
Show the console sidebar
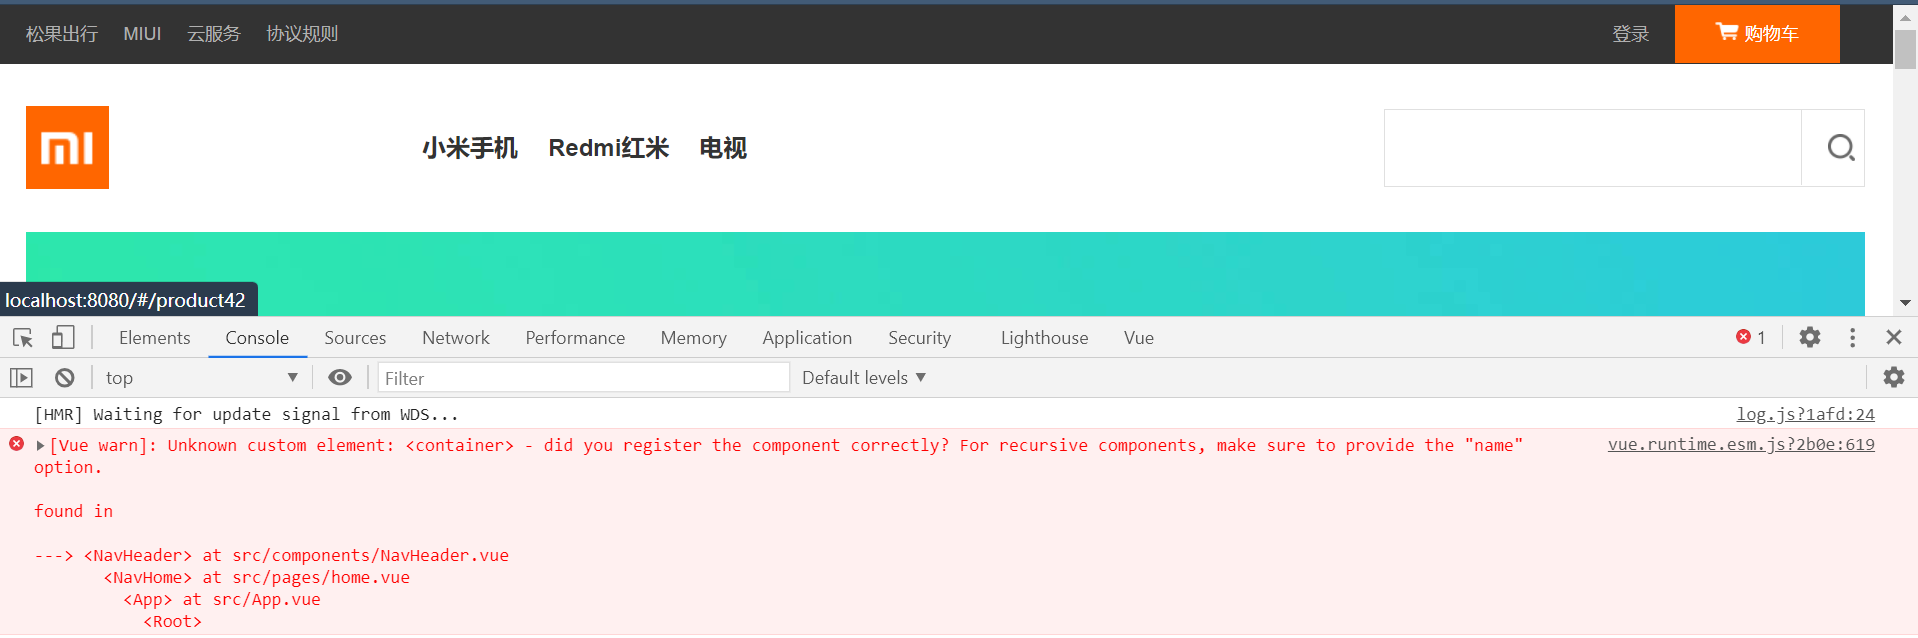tap(22, 378)
